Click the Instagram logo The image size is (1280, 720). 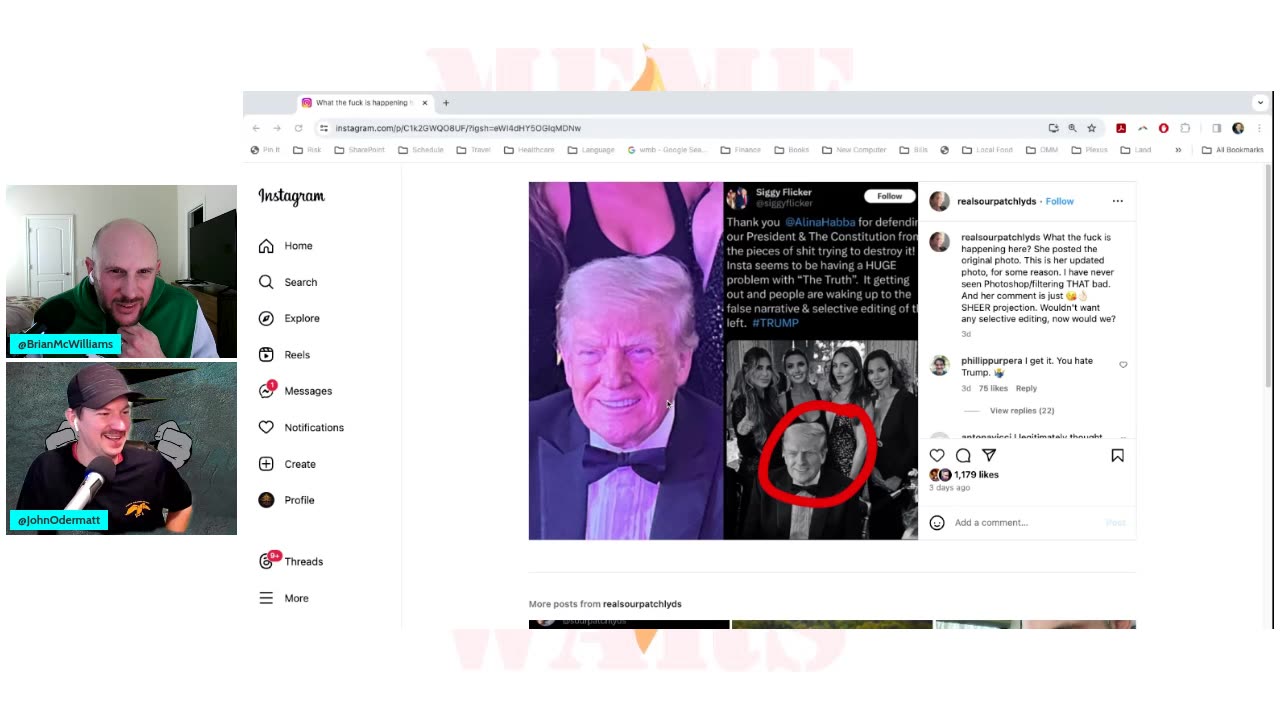[291, 196]
